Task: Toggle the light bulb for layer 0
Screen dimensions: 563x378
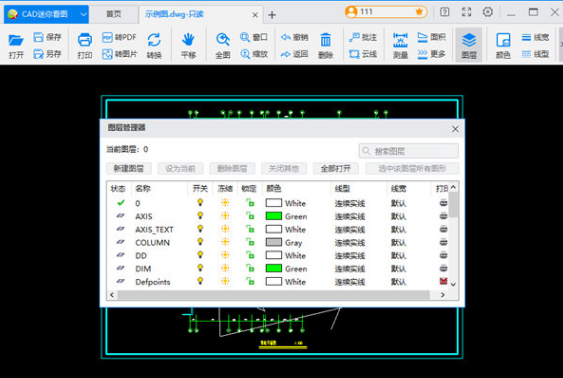Action: (200, 202)
